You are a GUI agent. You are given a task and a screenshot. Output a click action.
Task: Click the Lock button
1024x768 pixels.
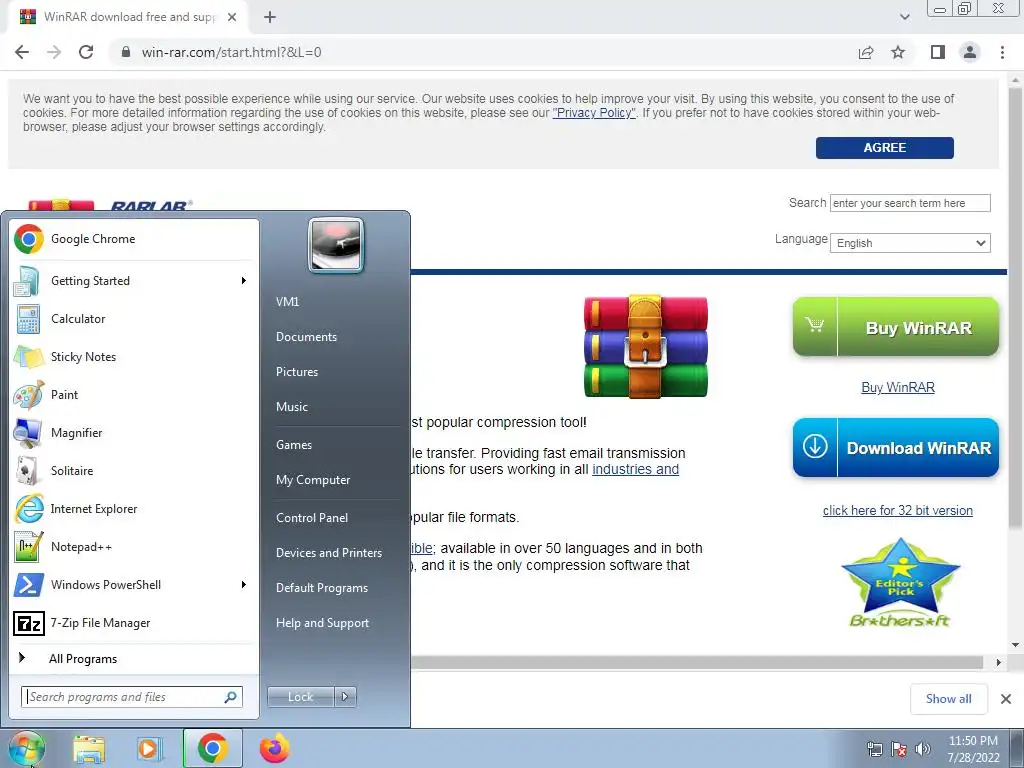click(x=301, y=697)
